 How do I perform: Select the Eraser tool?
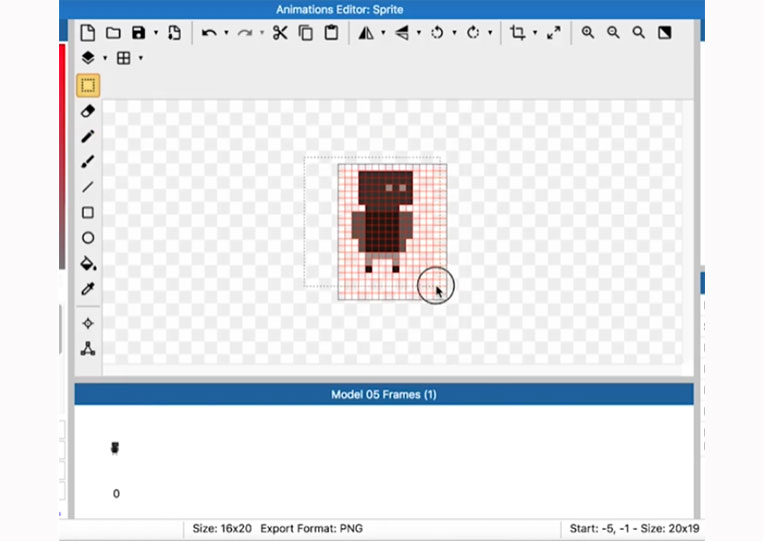[x=88, y=111]
